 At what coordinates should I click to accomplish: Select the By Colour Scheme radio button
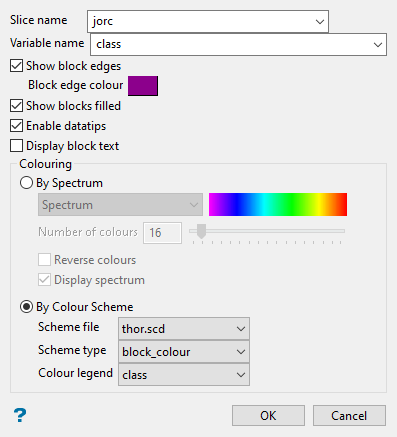[26, 307]
